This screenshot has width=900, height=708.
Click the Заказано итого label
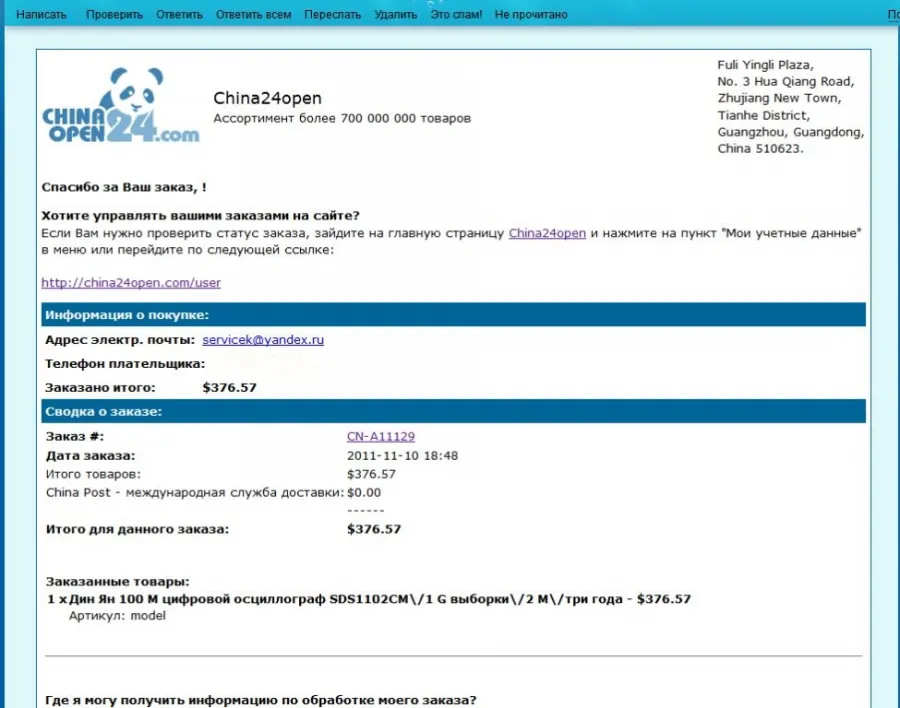[x=100, y=388]
